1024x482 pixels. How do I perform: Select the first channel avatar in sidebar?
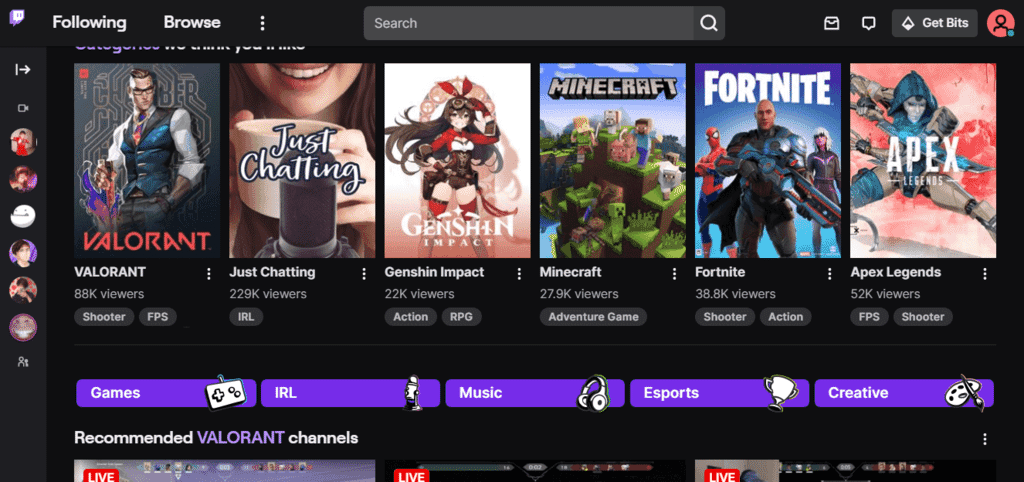[23, 142]
